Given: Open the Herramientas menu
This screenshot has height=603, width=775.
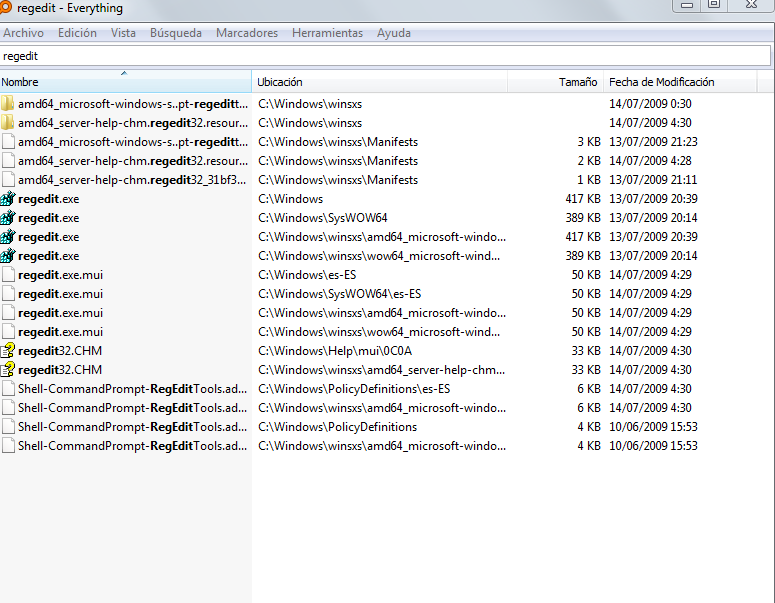Looking at the screenshot, I should pyautogui.click(x=327, y=33).
